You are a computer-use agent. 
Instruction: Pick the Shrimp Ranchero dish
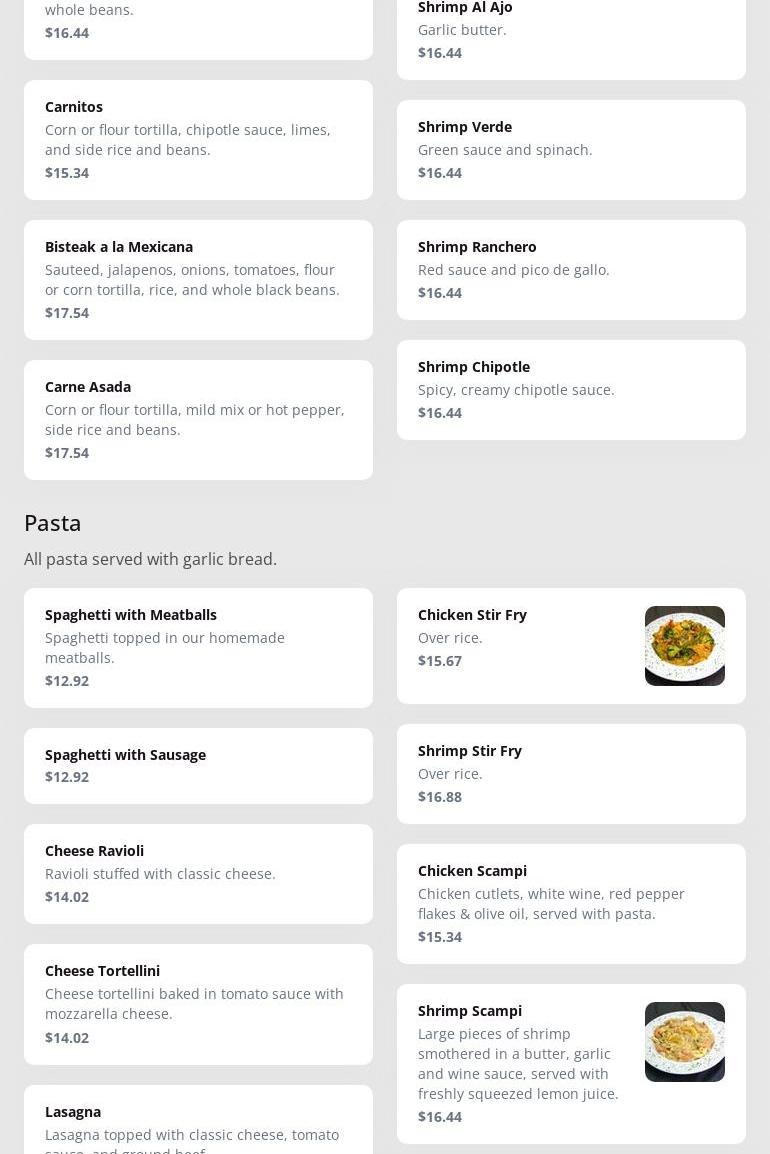pos(571,270)
